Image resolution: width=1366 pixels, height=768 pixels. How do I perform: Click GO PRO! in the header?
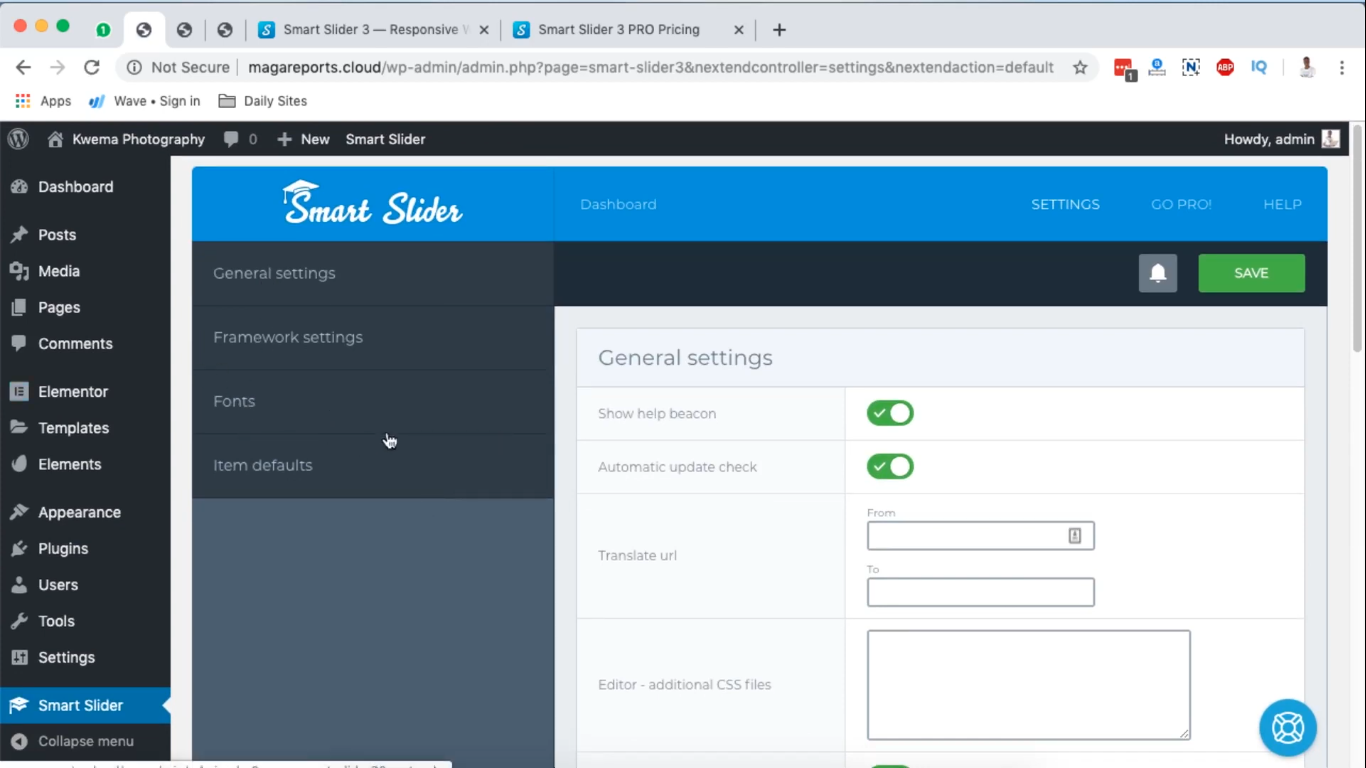(1181, 204)
